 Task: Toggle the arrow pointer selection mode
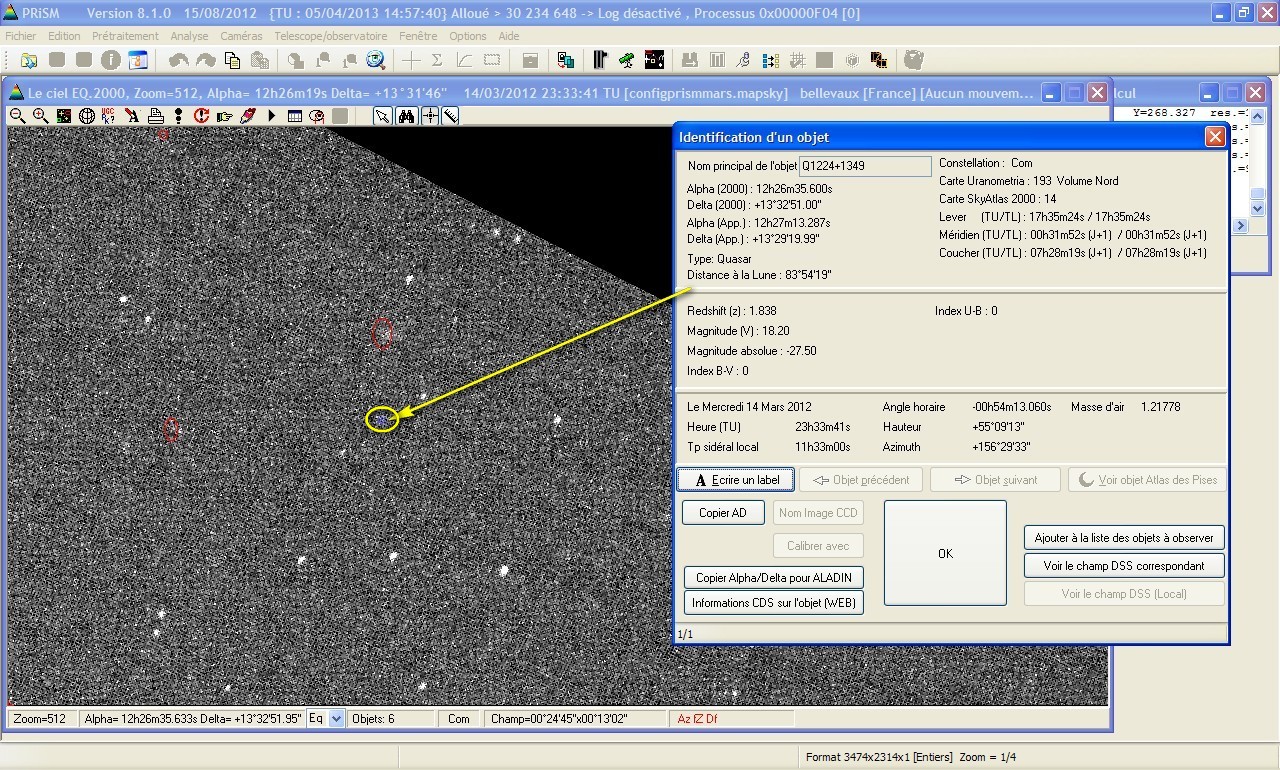(382, 116)
